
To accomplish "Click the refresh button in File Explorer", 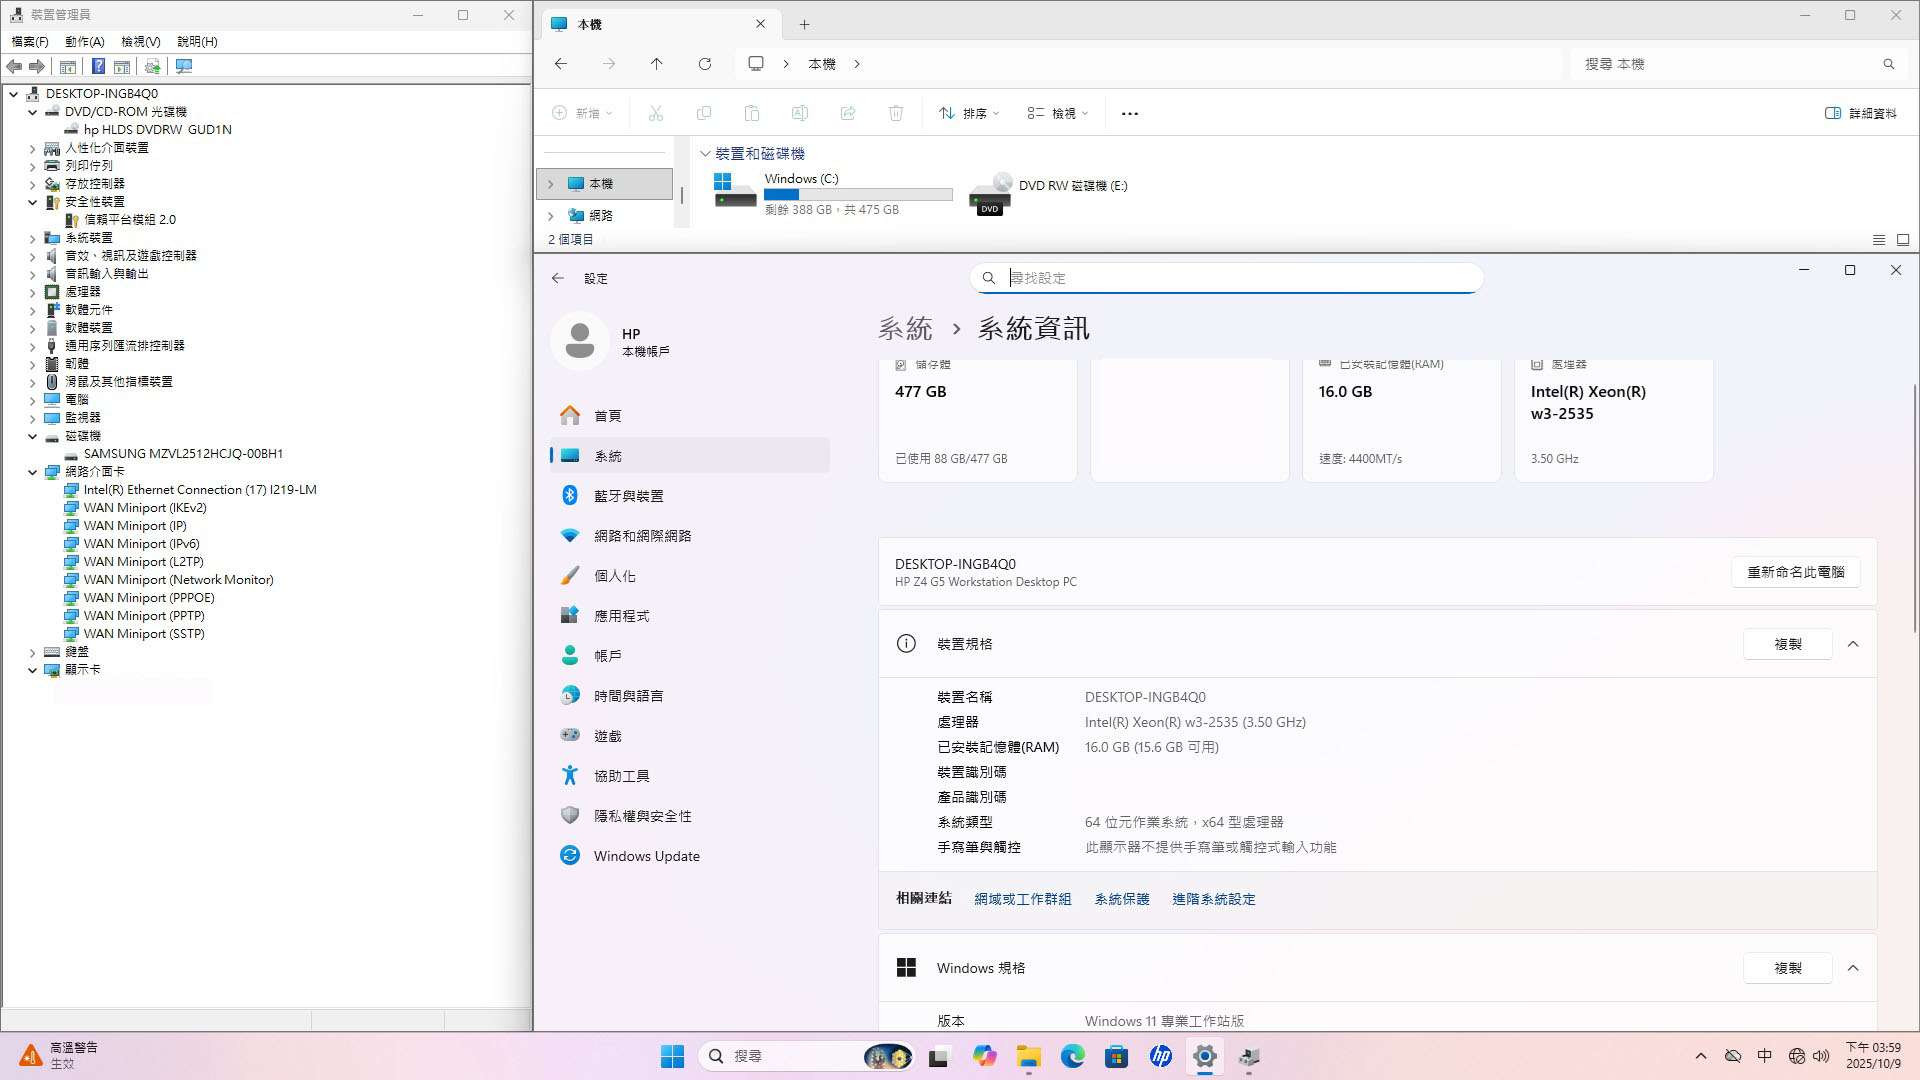I will (705, 64).
